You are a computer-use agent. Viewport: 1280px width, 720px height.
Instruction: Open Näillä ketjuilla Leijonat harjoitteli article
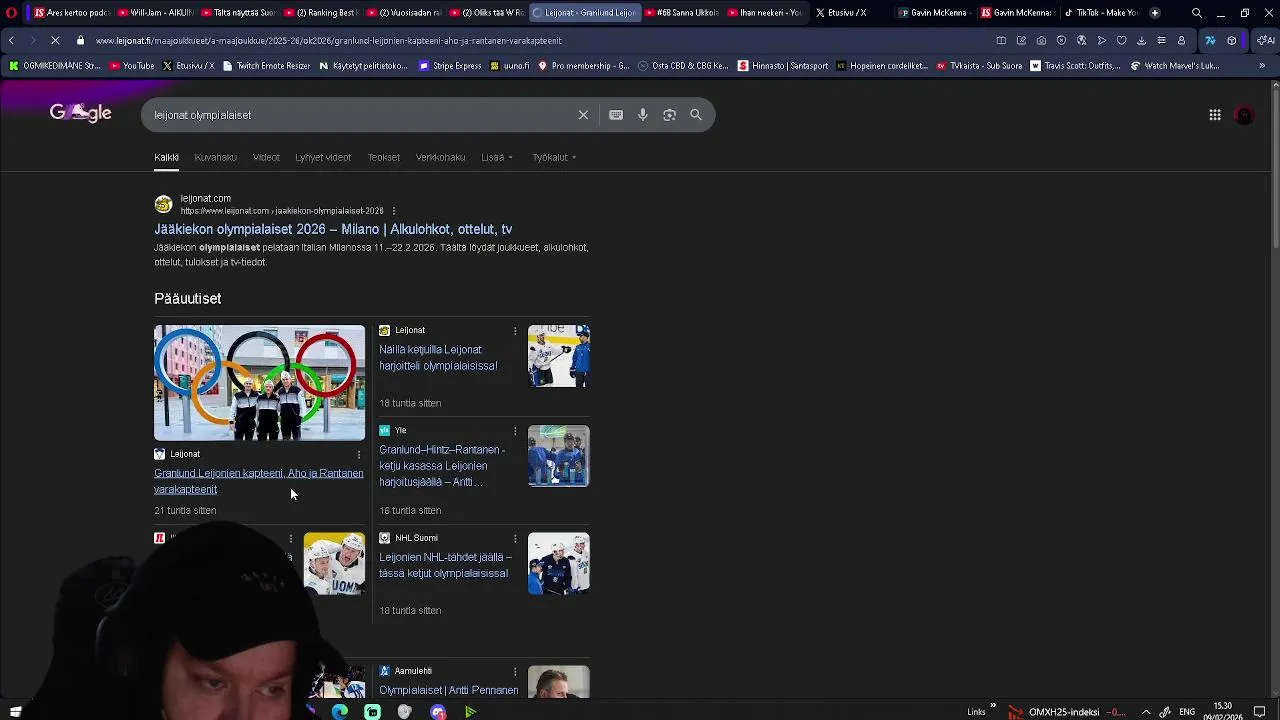[438, 358]
